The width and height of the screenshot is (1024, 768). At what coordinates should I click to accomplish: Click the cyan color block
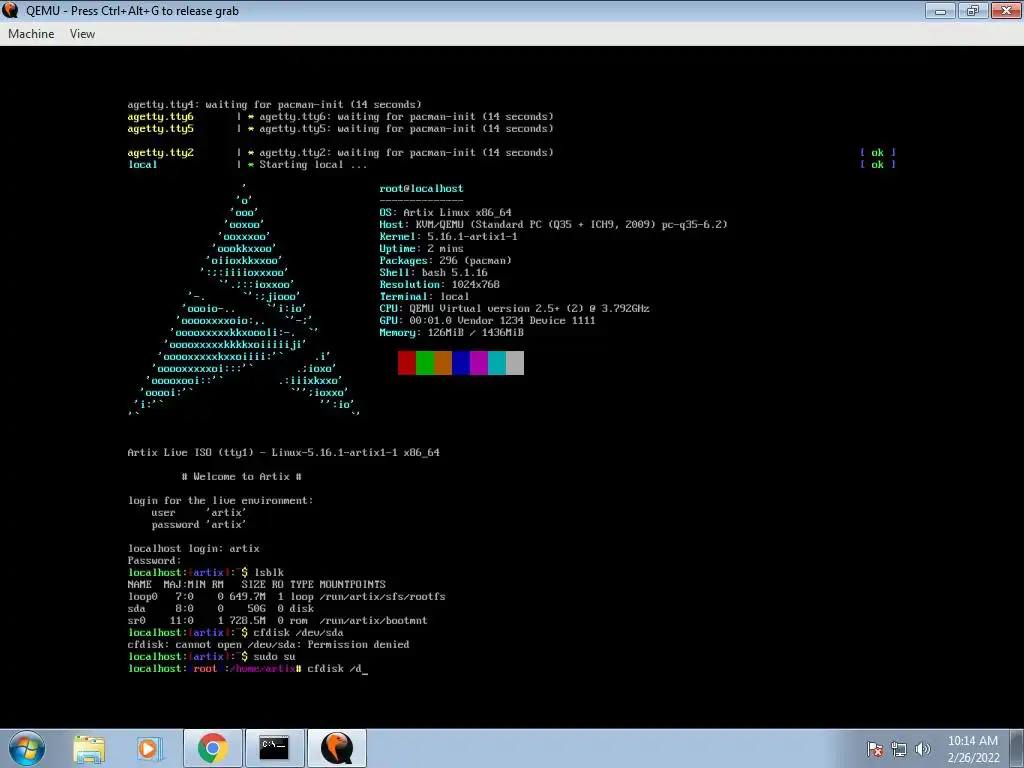497,363
